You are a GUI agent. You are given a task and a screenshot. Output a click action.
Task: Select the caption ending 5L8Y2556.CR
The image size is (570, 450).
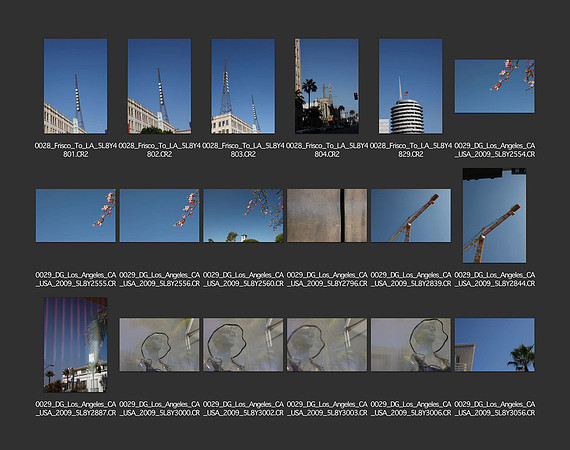coord(159,279)
